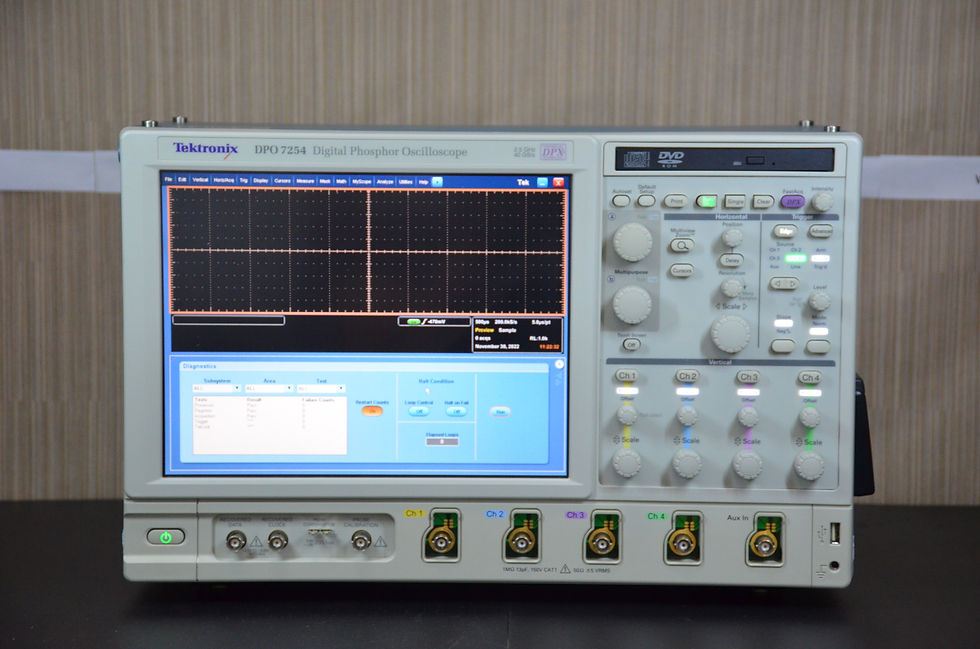Toggle the Loop Control Off button
Viewport: 980px width, 649px height.
pyautogui.click(x=419, y=411)
